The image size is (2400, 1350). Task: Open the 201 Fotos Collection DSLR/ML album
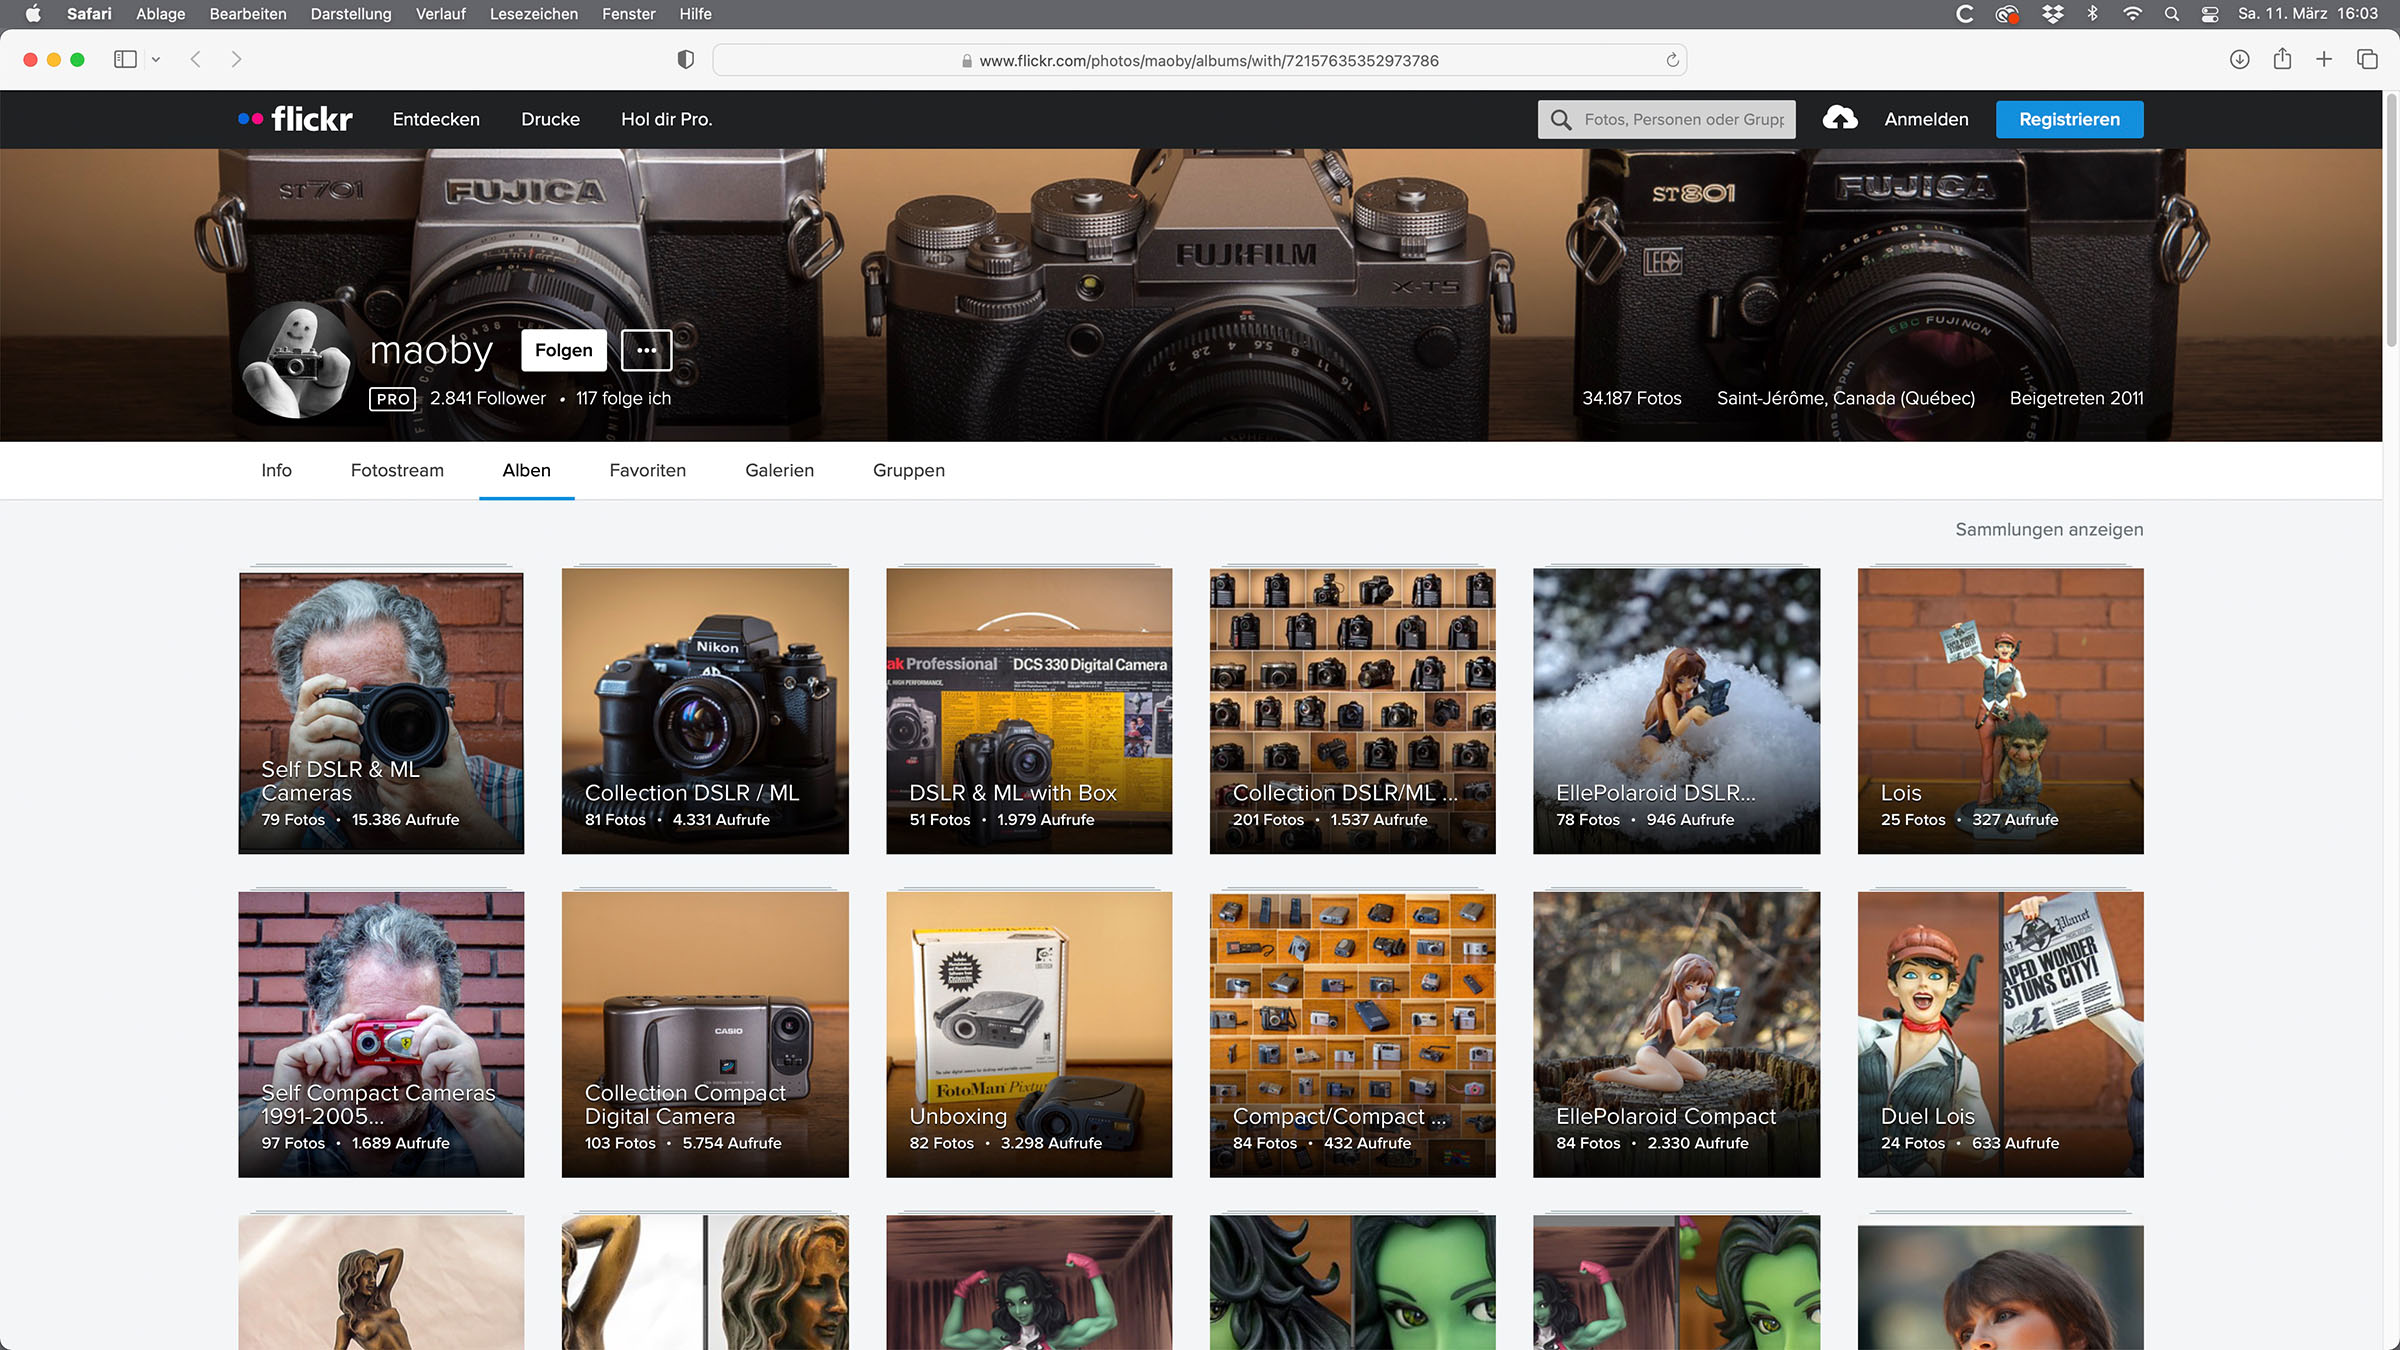coord(1353,711)
